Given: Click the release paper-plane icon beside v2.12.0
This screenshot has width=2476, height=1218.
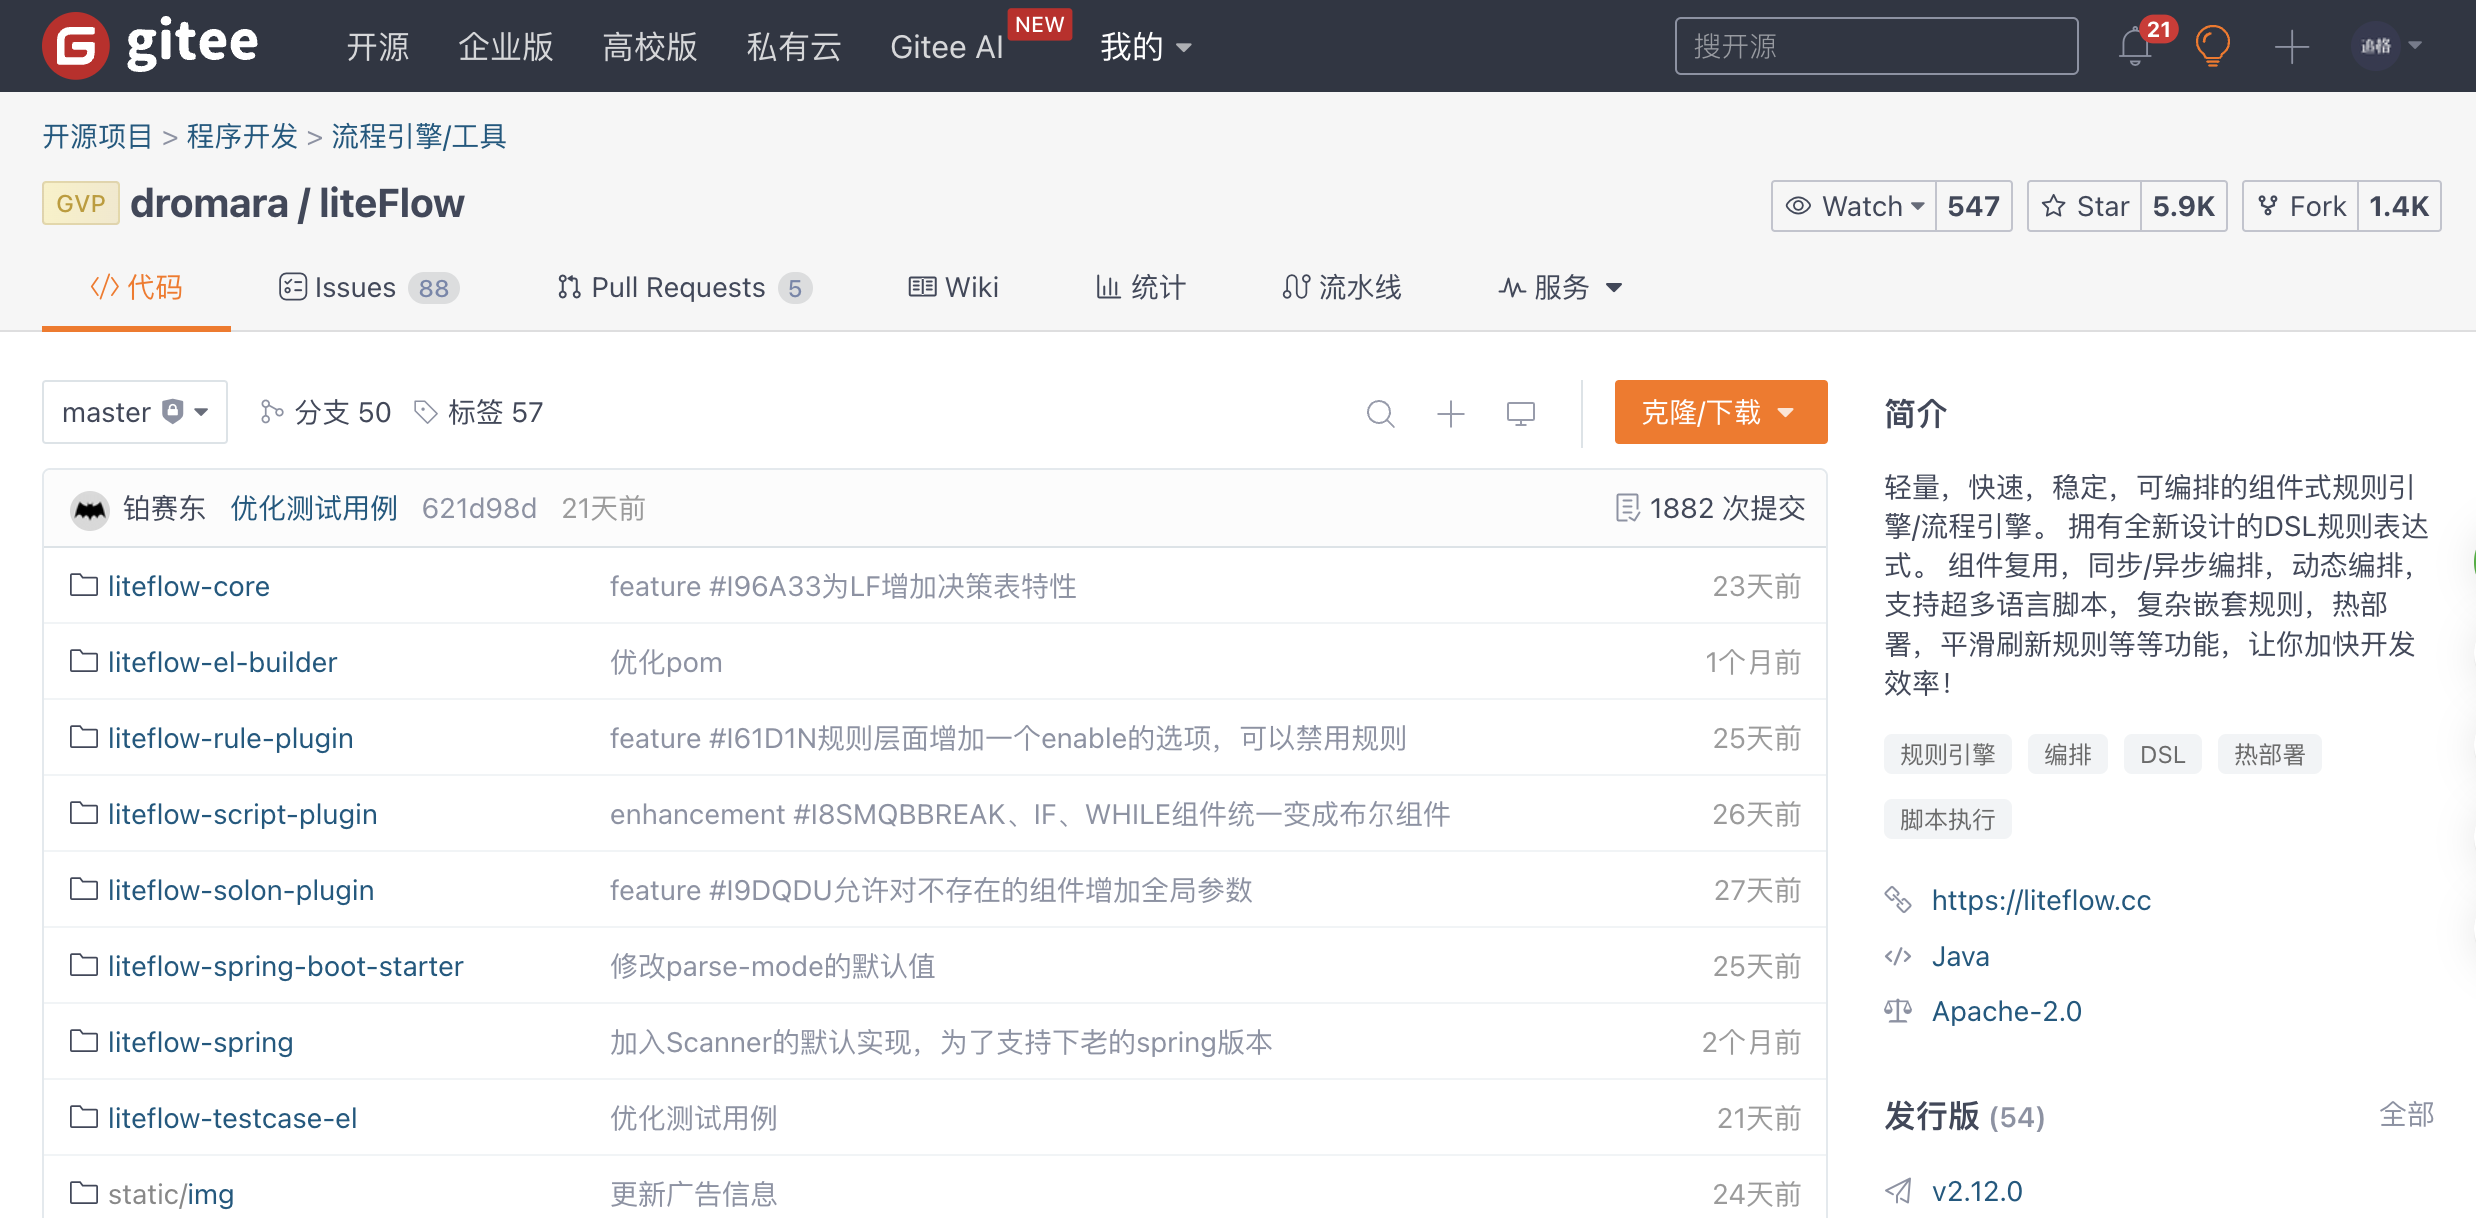Looking at the screenshot, I should tap(1898, 1191).
